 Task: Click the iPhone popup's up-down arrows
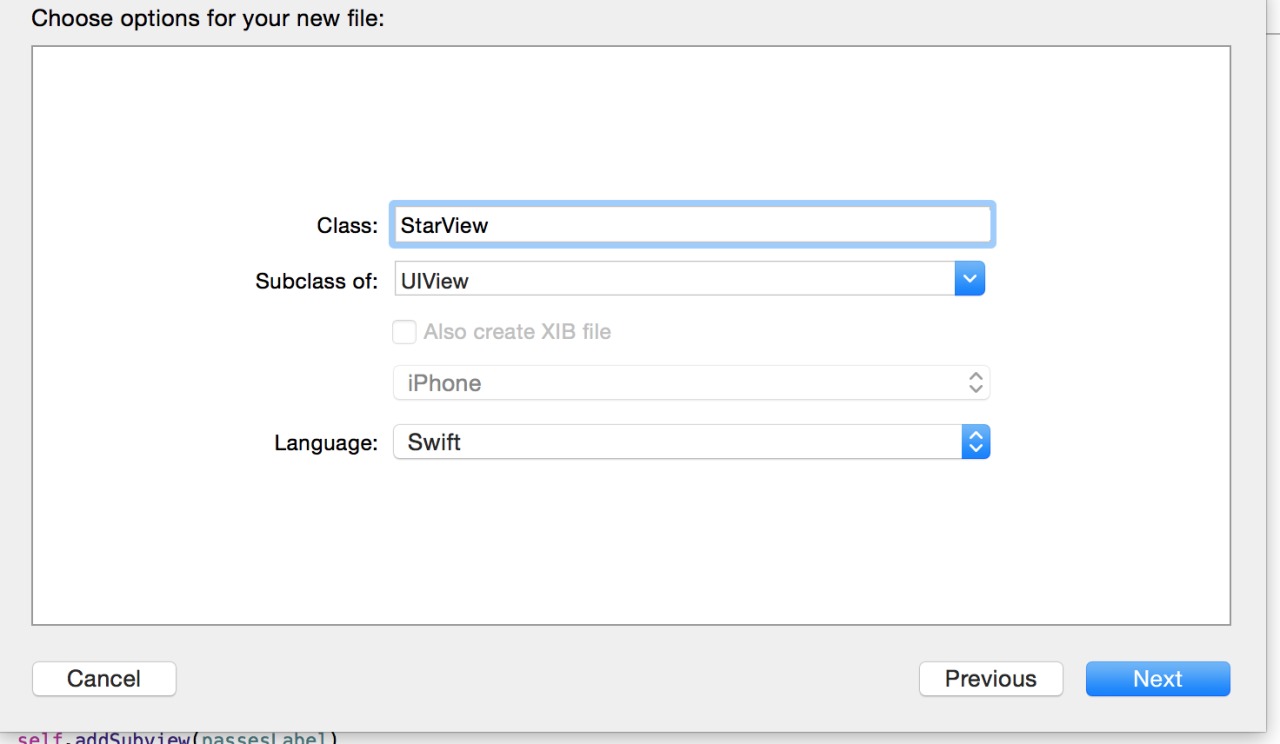(x=976, y=383)
